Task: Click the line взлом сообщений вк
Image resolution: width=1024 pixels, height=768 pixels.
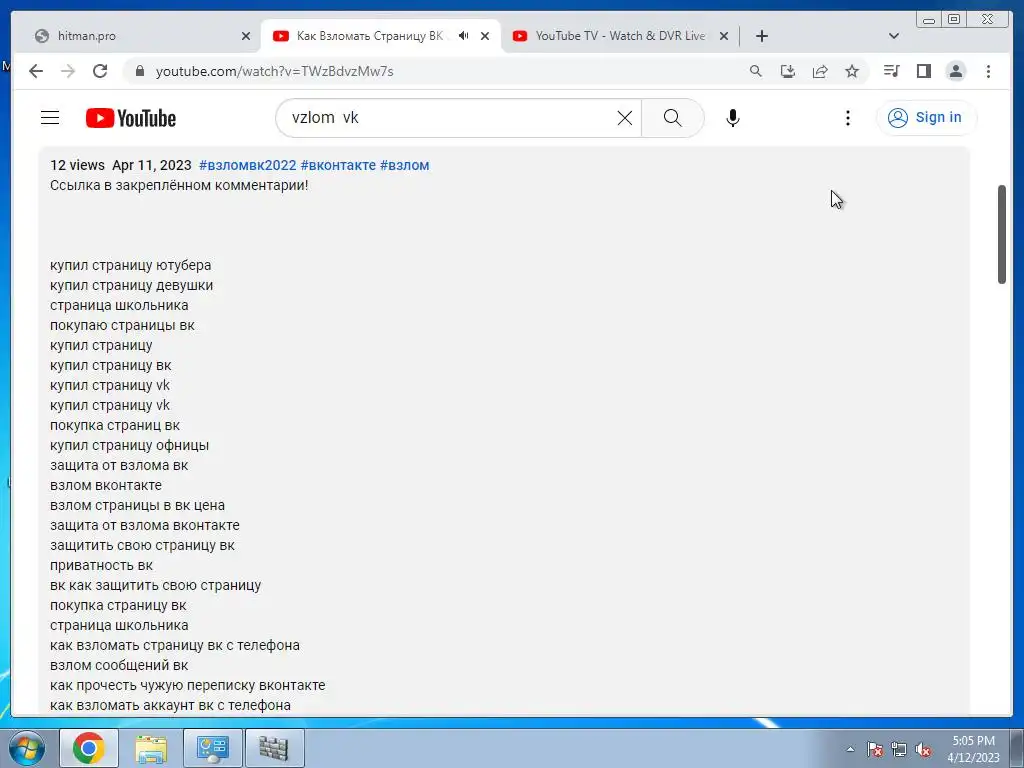Action: click(x=119, y=665)
